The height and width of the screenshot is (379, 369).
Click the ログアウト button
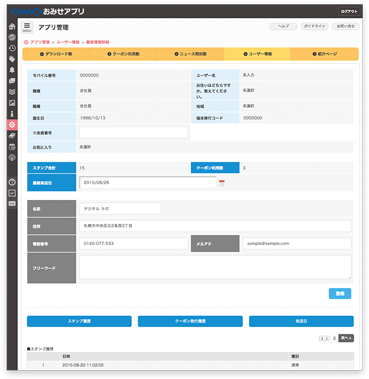point(349,11)
